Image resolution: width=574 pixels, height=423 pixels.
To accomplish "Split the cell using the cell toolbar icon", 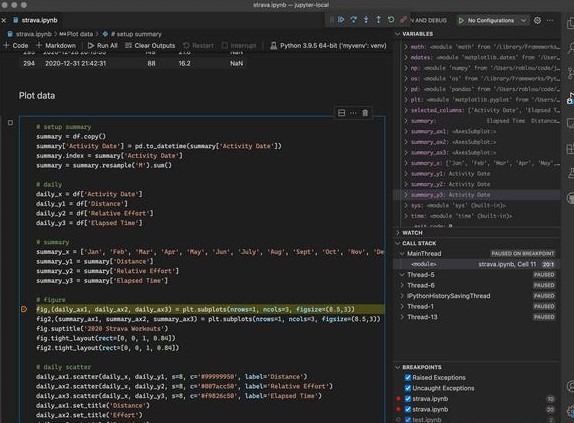I will (x=341, y=113).
